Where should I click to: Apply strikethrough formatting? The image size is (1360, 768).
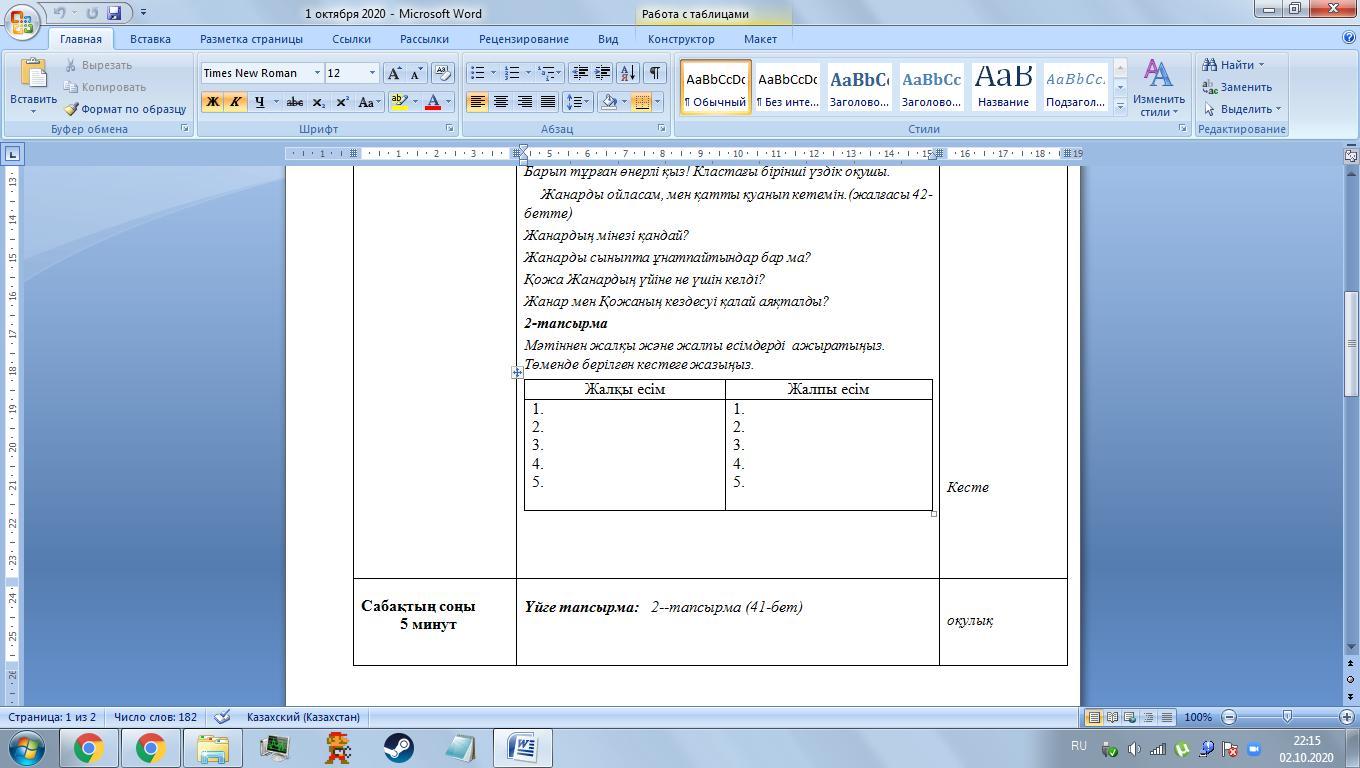(294, 102)
